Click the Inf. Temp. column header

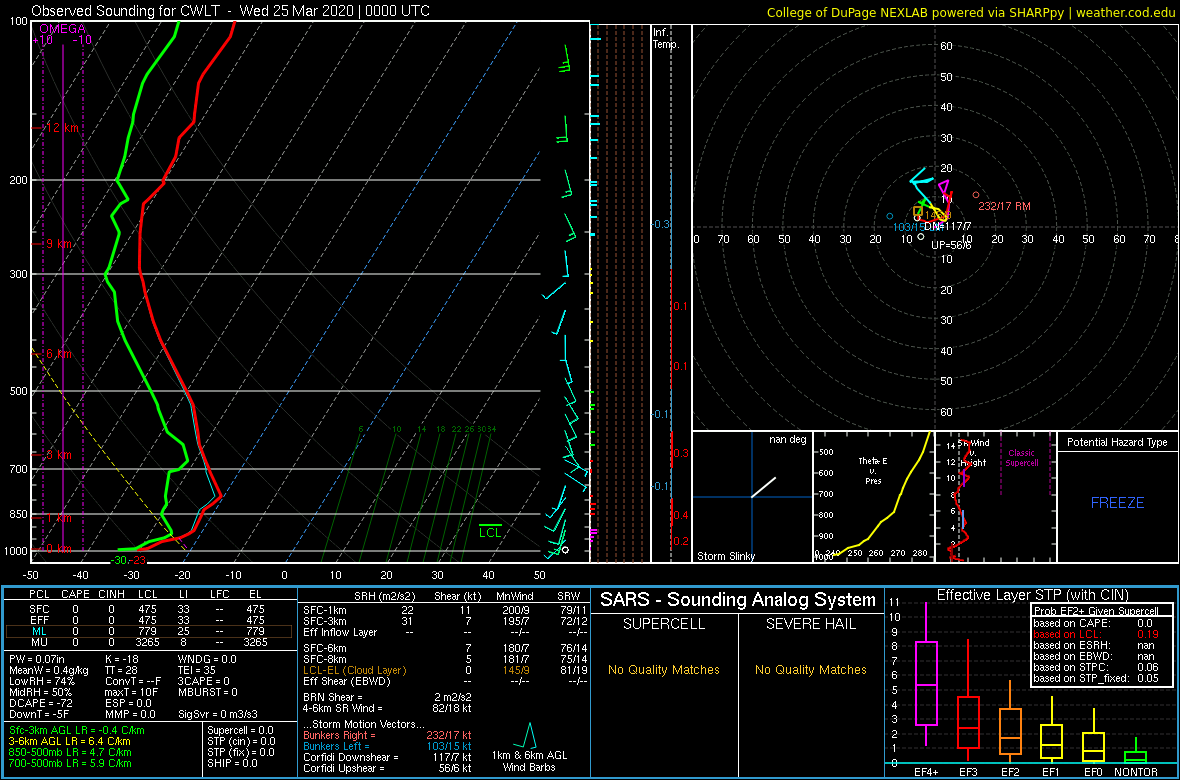(667, 38)
